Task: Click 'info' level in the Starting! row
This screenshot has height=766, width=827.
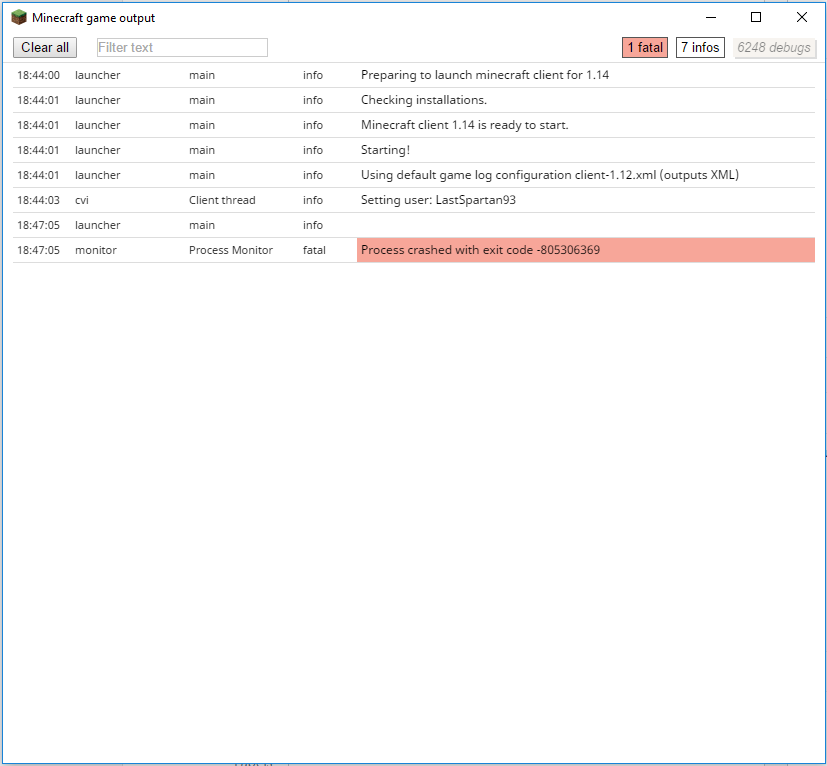Action: [313, 150]
